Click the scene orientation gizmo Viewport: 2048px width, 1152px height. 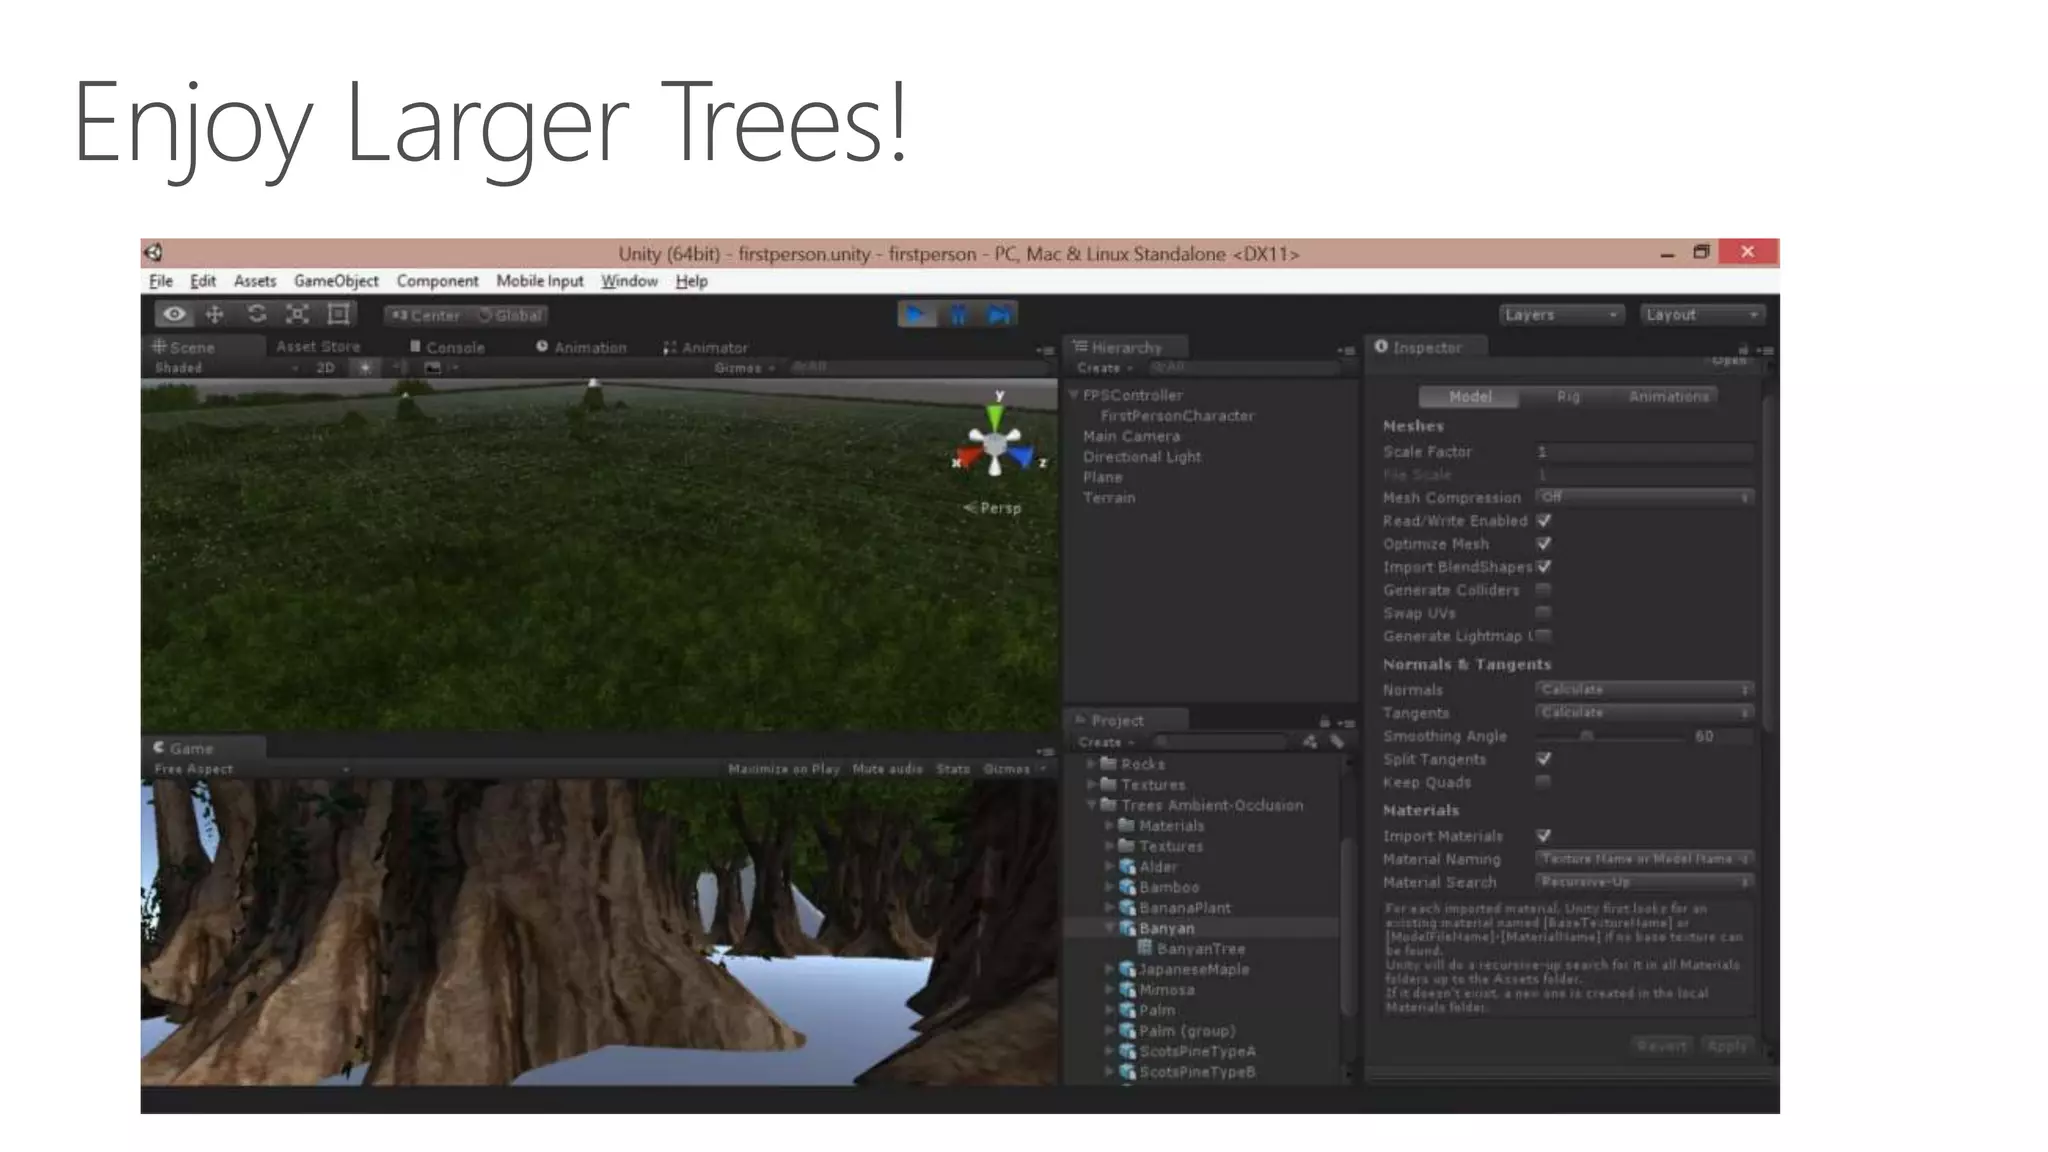coord(995,445)
